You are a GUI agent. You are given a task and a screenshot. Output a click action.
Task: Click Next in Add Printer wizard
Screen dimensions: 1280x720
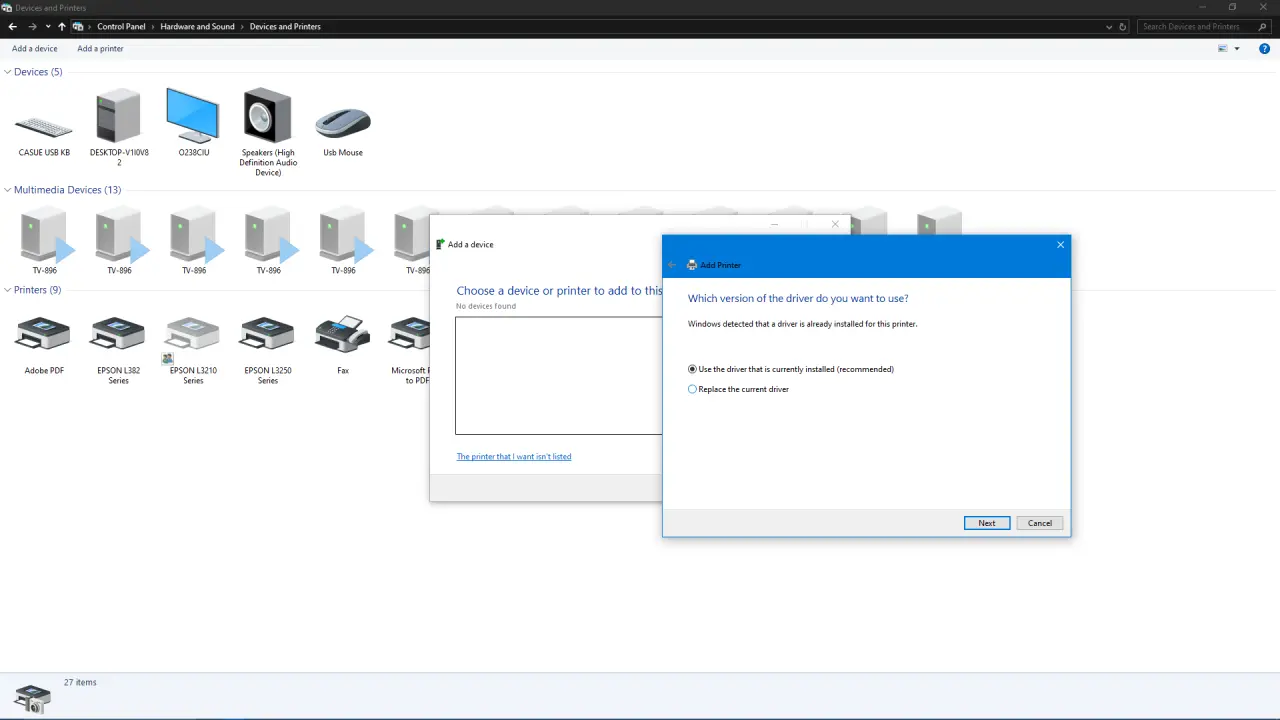click(x=987, y=523)
